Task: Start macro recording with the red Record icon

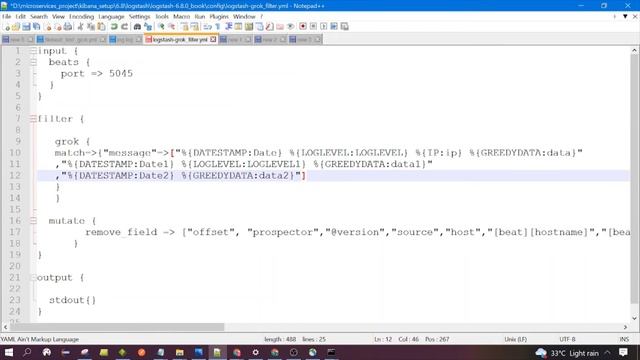Action: click(x=303, y=27)
